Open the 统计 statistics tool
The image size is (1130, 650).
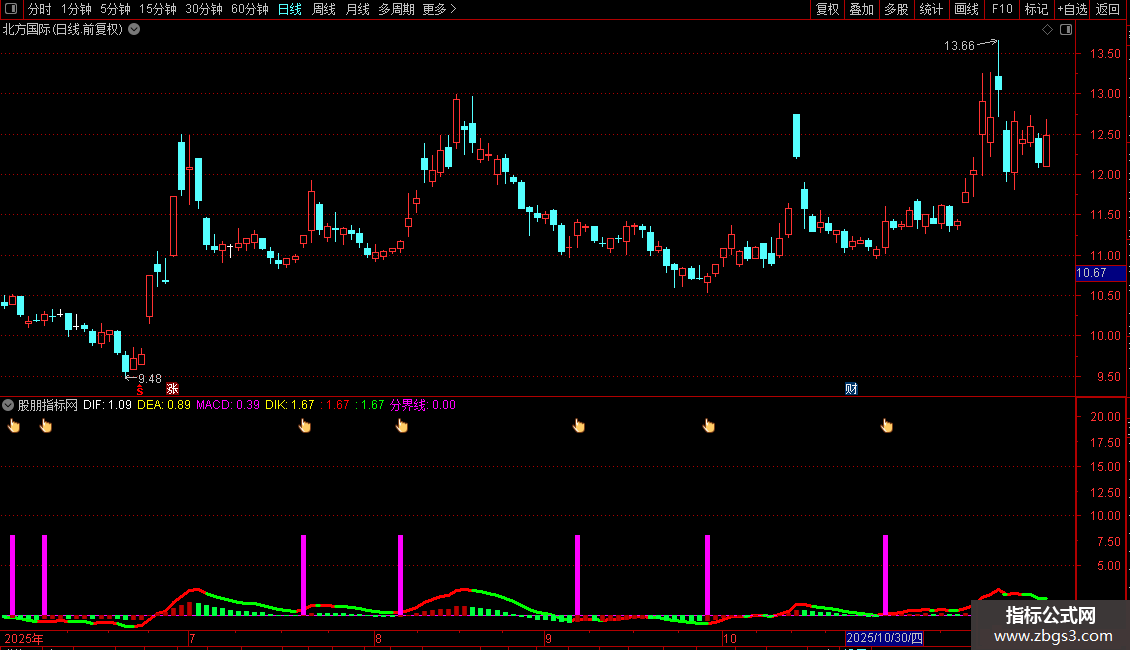pyautogui.click(x=931, y=9)
